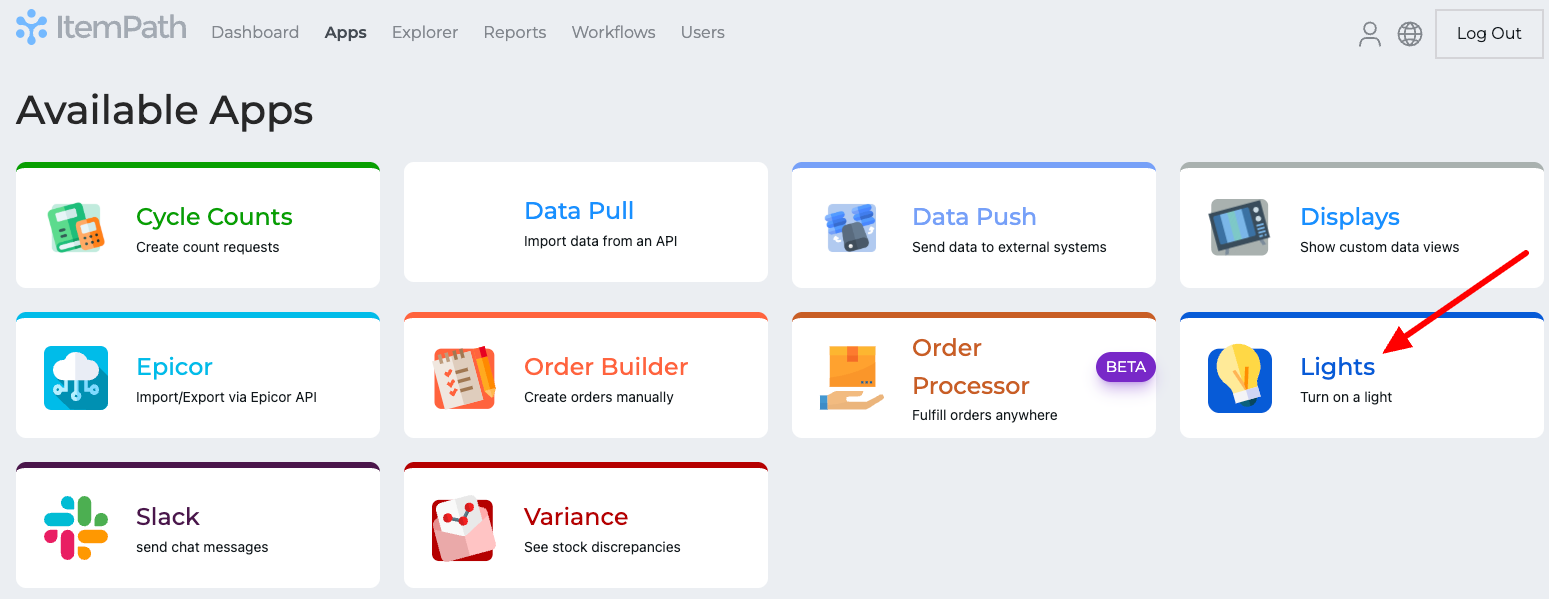The width and height of the screenshot is (1549, 599).
Task: Click the Cycle Counts calculator icon
Action: pos(76,228)
